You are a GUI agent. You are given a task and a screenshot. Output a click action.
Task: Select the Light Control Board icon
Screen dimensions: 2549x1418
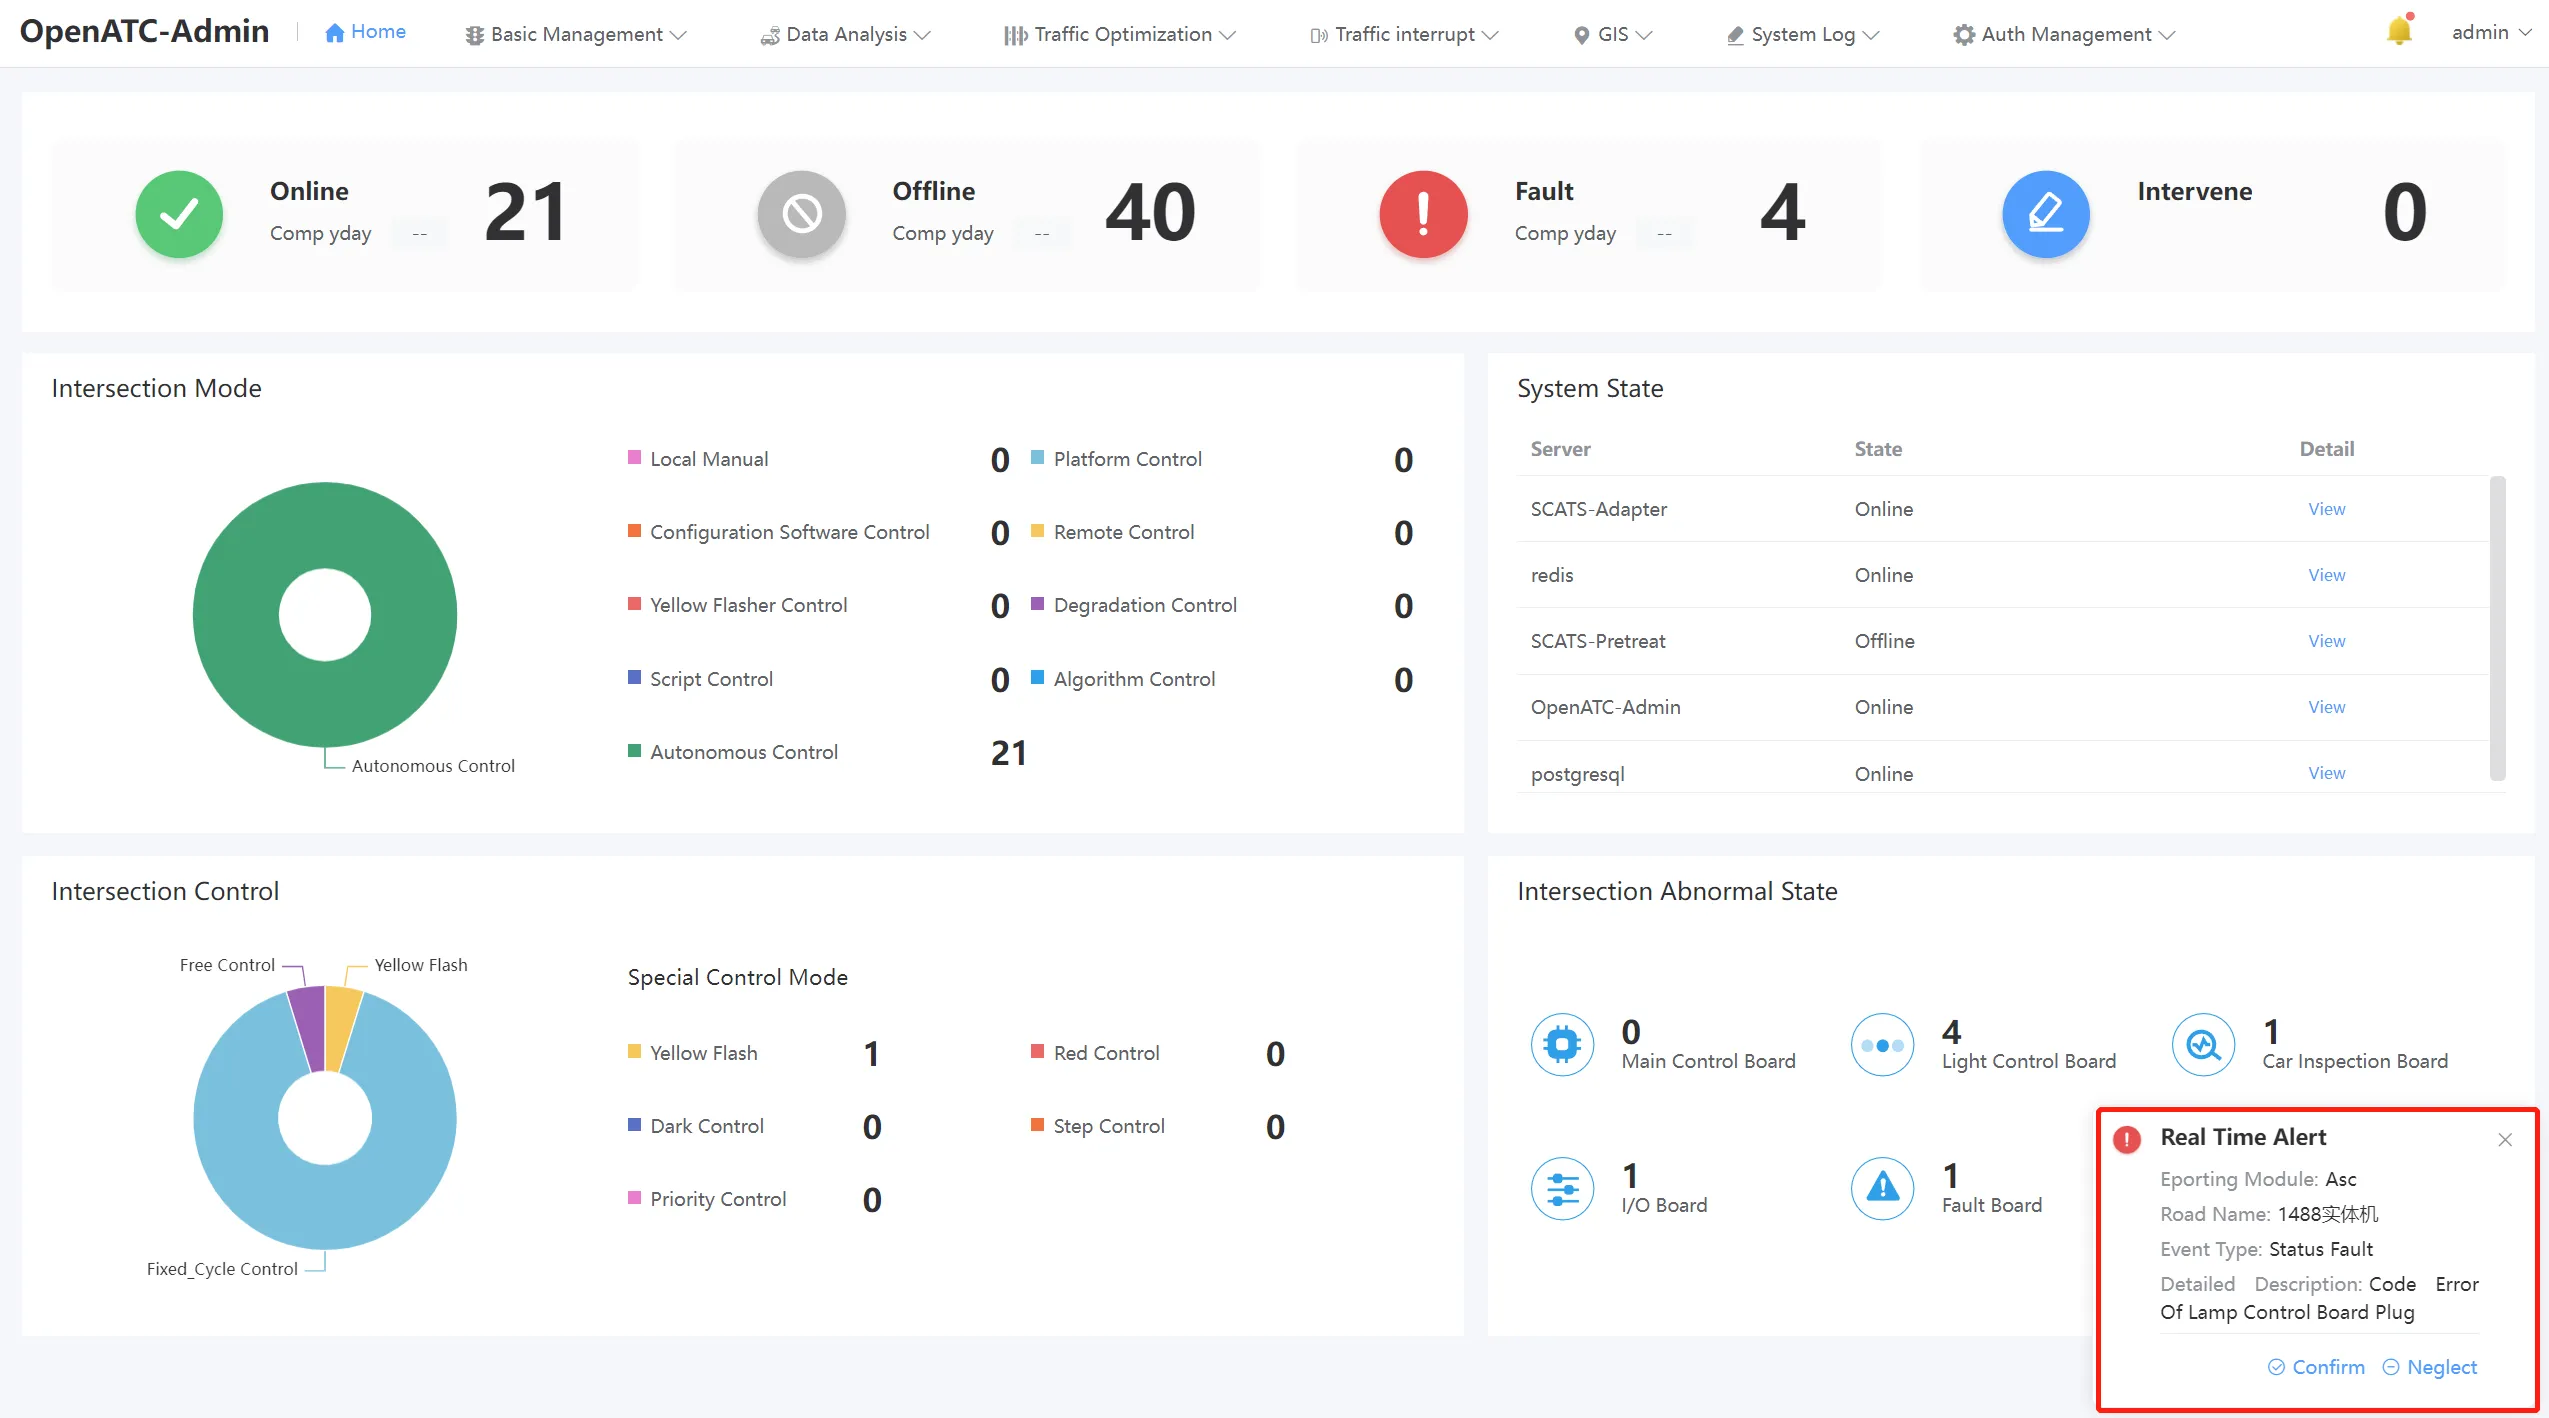pos(1882,1045)
